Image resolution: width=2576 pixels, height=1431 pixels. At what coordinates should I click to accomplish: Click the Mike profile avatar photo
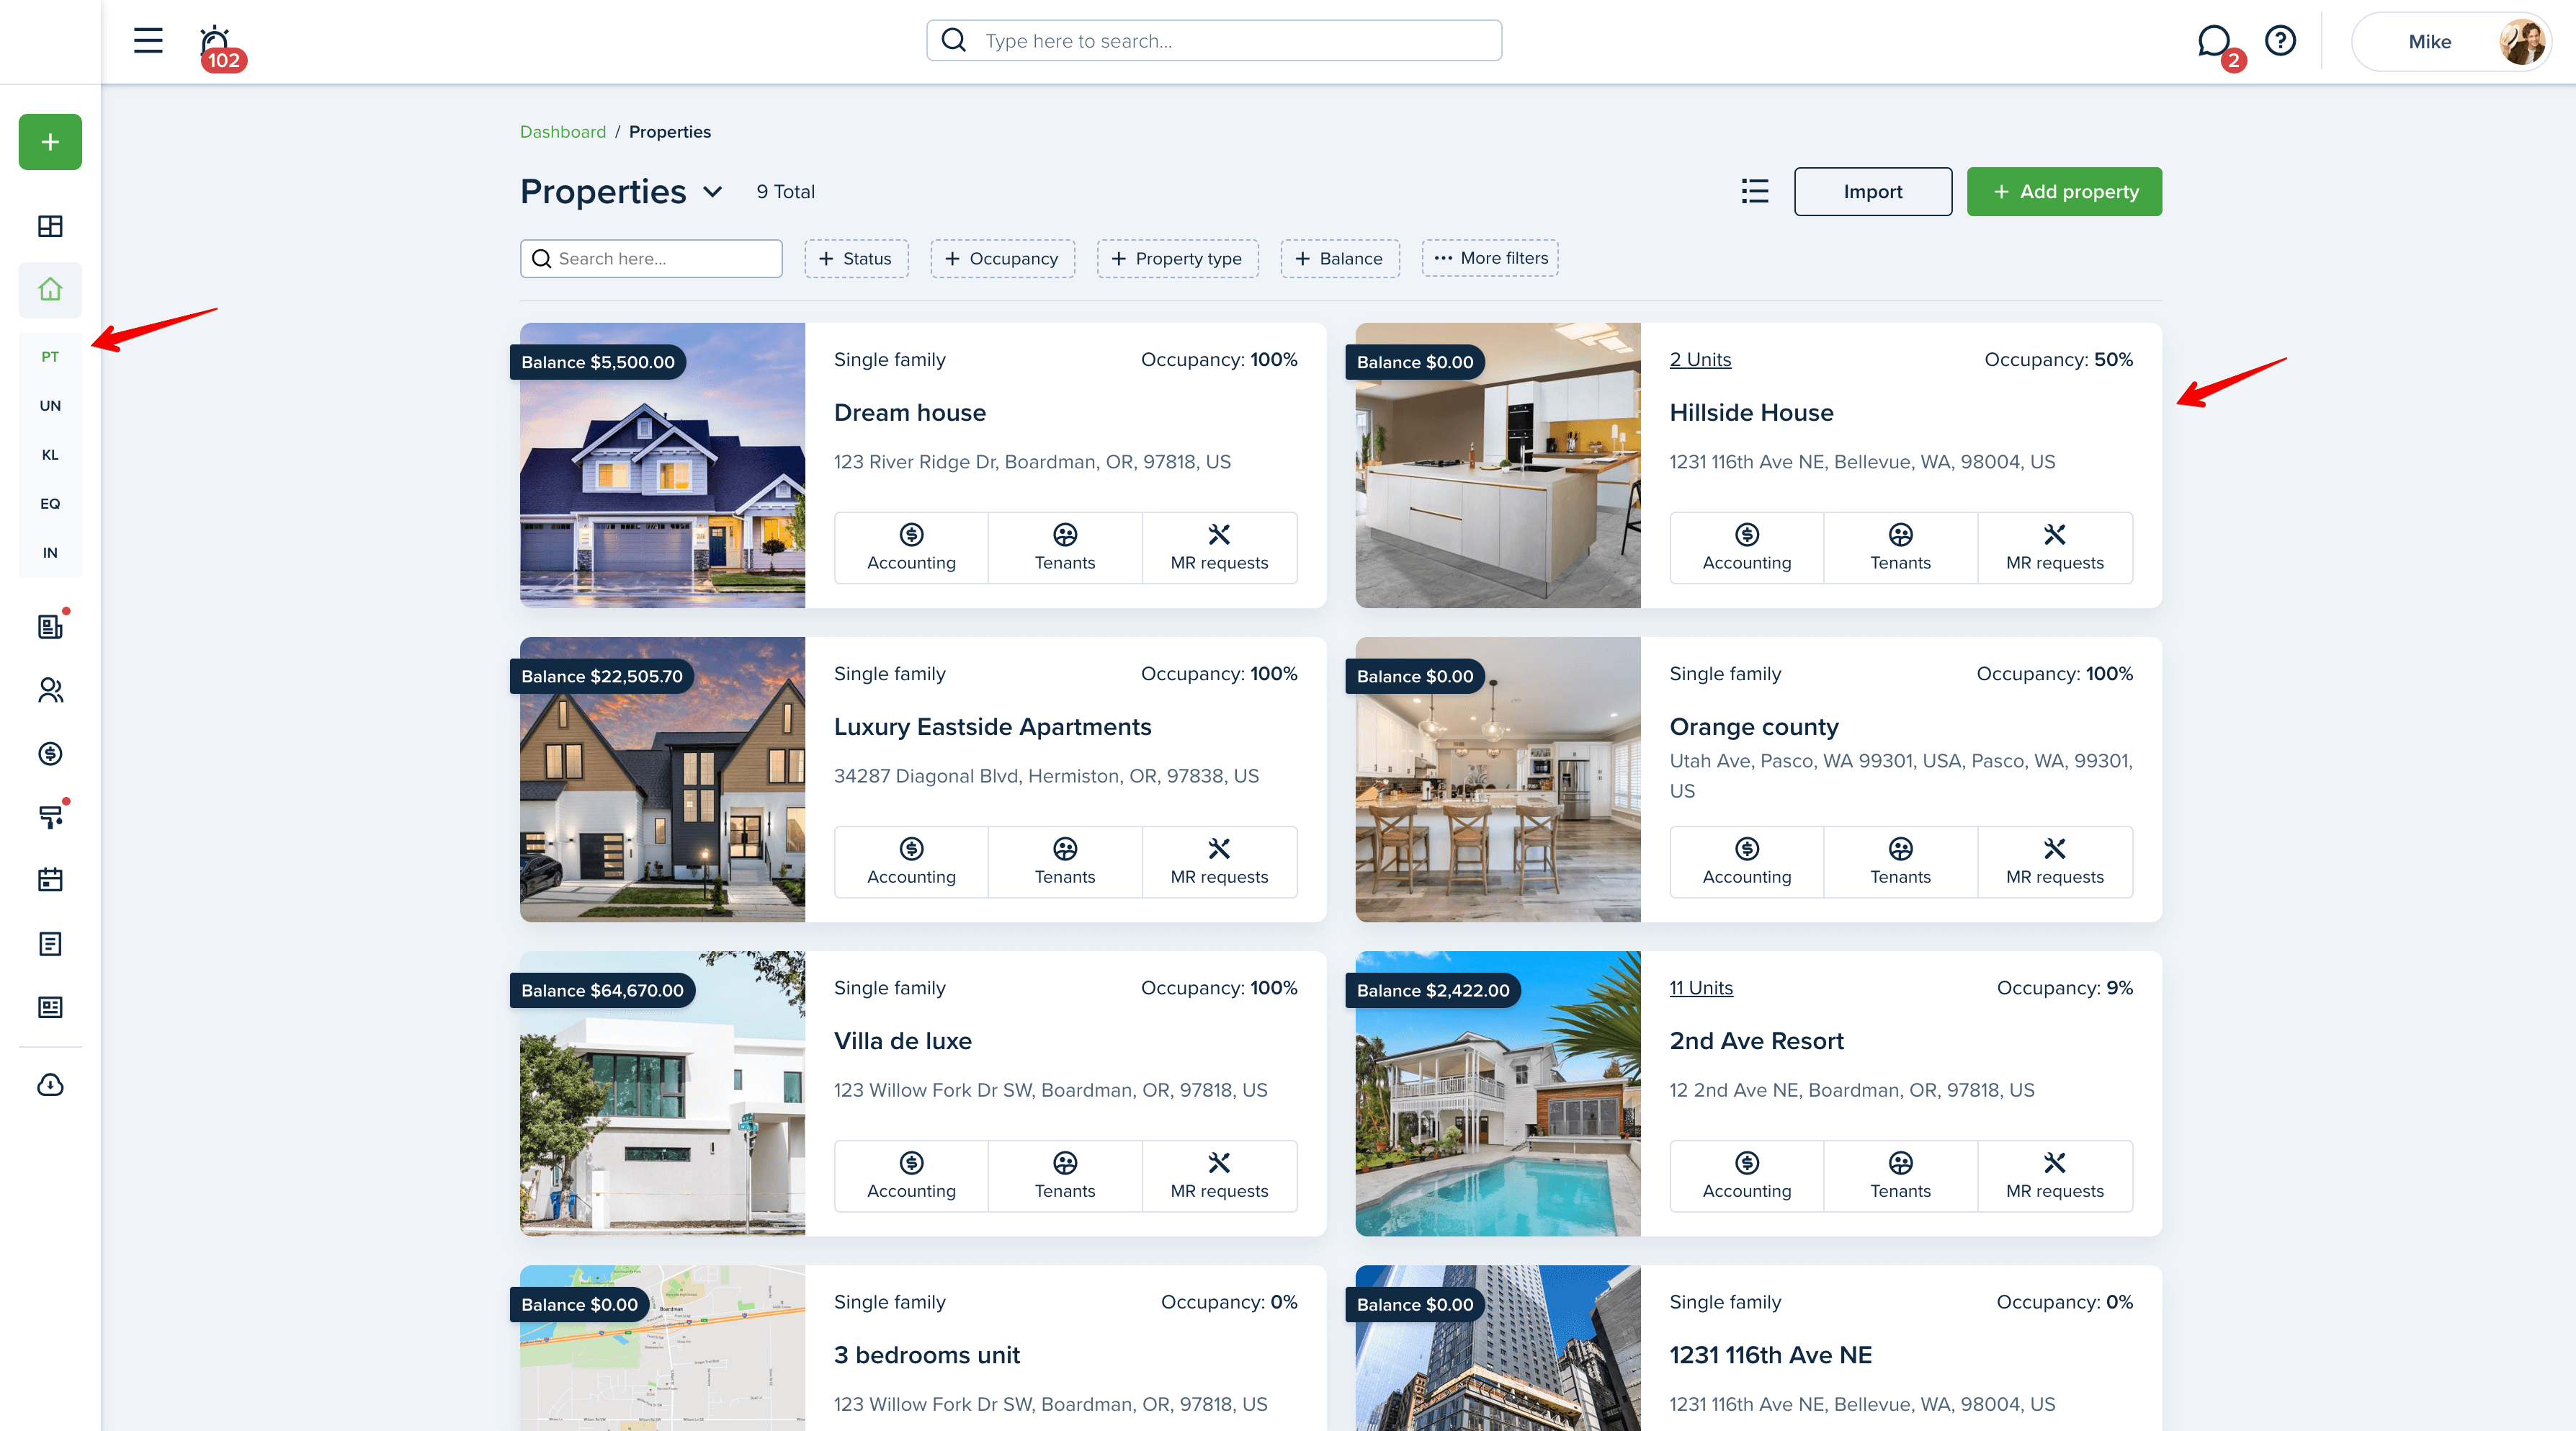click(x=2522, y=41)
